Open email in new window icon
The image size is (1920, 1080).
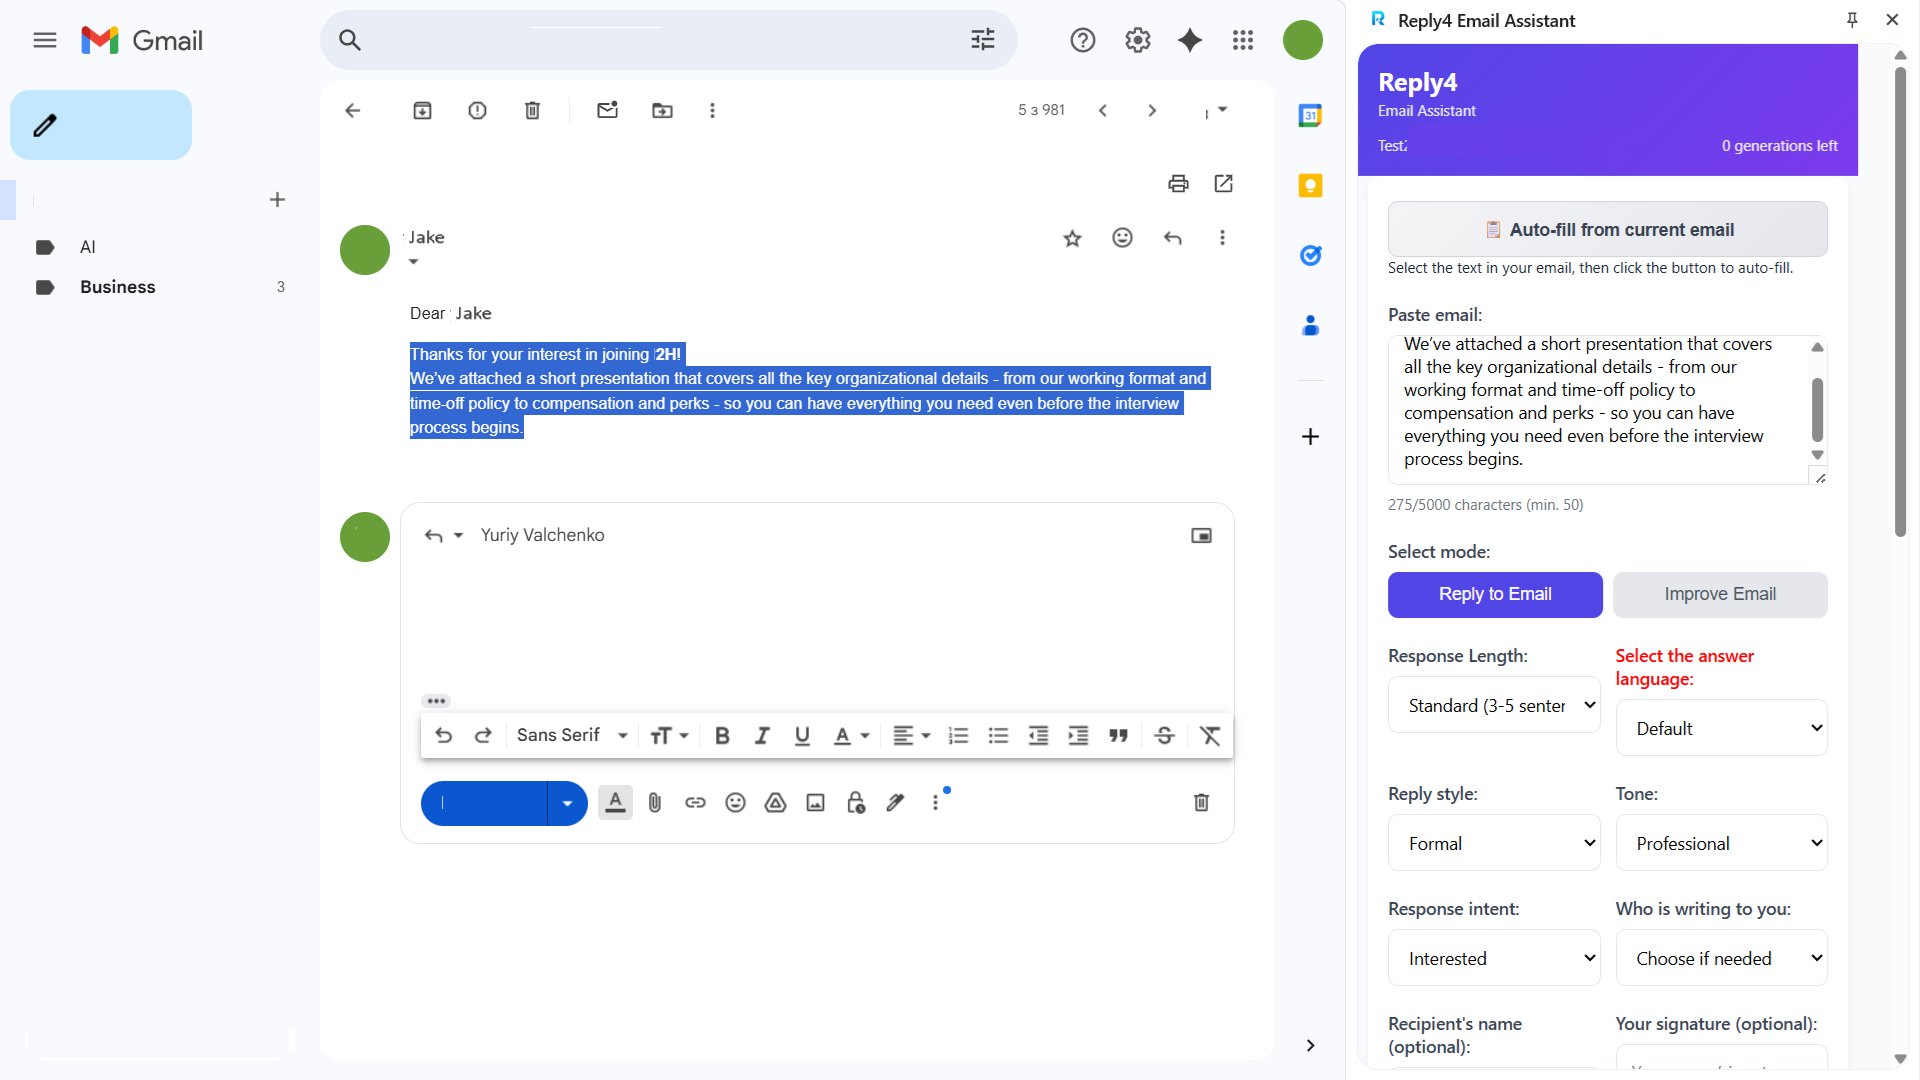pyautogui.click(x=1224, y=184)
